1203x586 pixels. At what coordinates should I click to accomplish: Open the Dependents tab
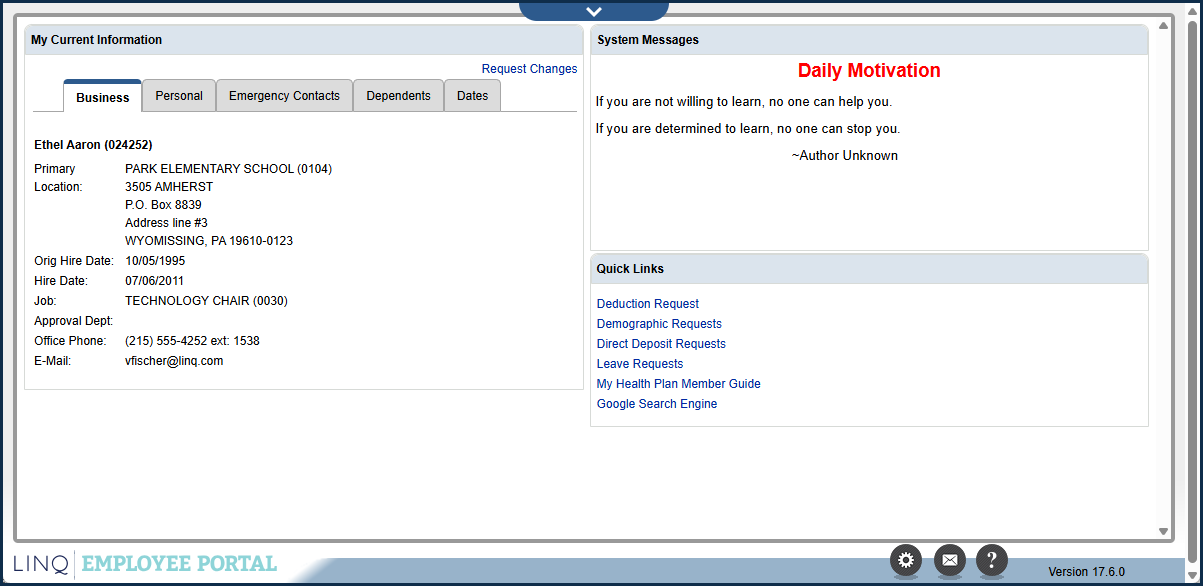(398, 96)
